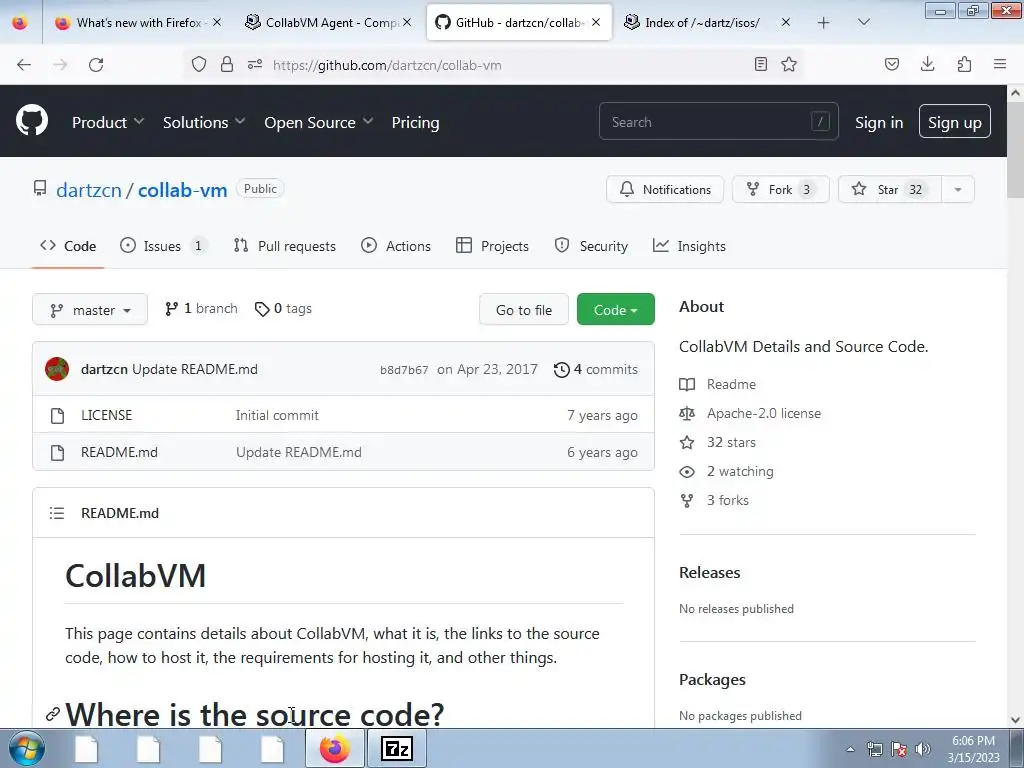Open the tracking protection shield icon

point(199,64)
